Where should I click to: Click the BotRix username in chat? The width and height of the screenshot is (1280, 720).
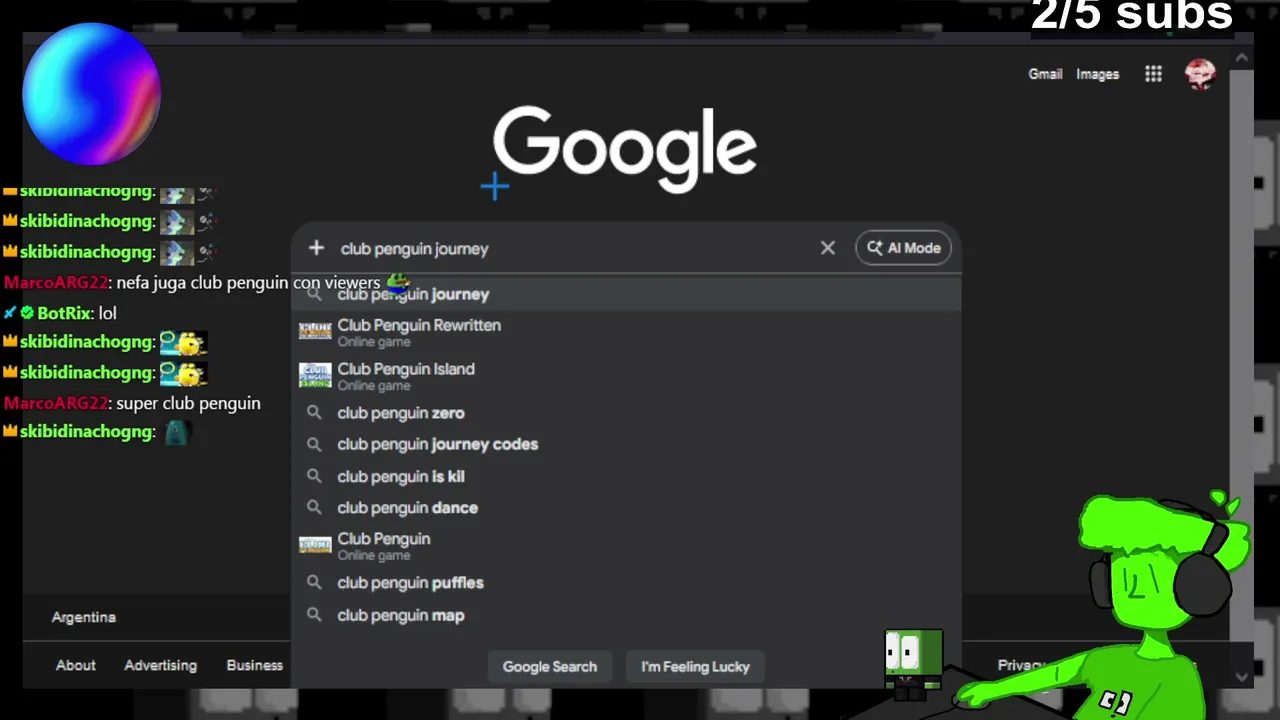click(66, 313)
